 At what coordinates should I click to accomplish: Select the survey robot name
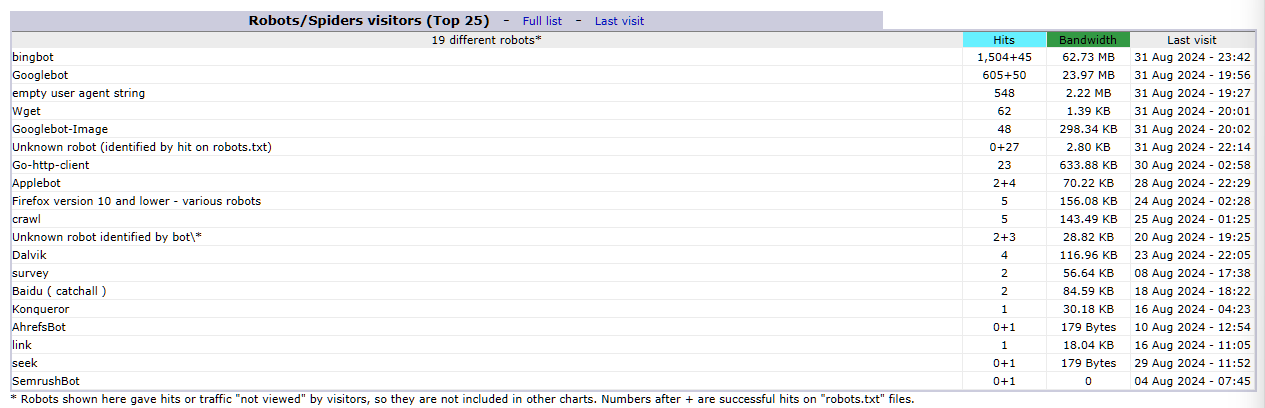tap(30, 273)
